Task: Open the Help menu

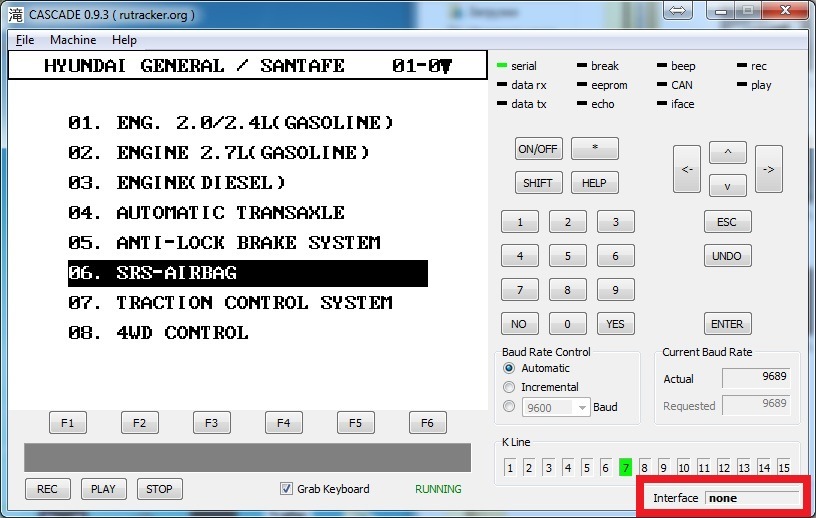Action: (124, 40)
